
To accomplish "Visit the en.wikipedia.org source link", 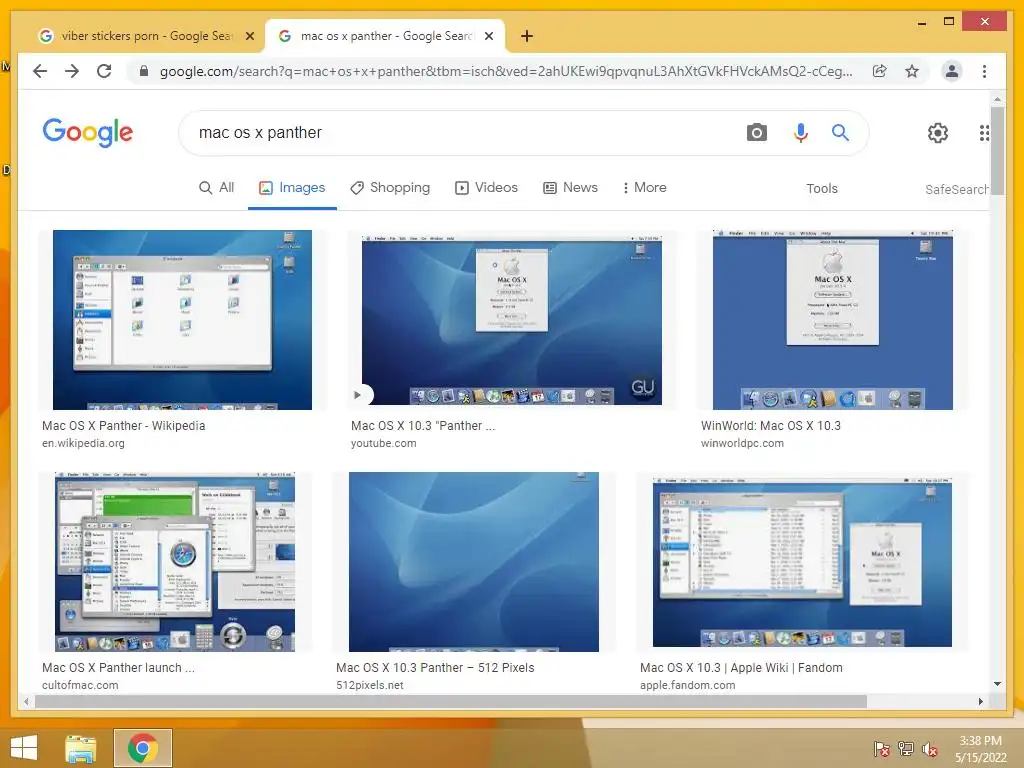I will tap(83, 443).
